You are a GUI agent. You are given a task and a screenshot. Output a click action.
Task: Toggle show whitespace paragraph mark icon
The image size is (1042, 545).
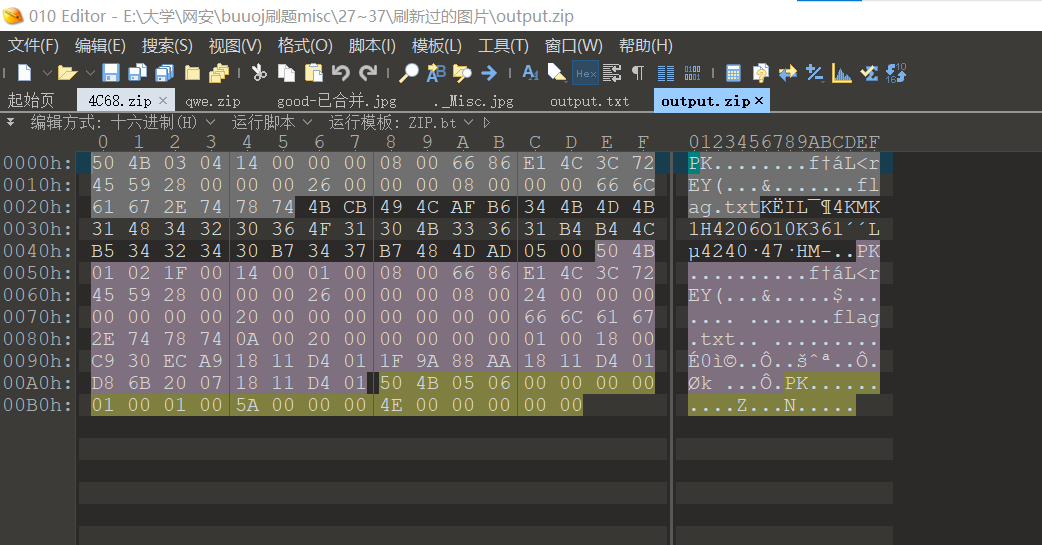click(x=638, y=72)
